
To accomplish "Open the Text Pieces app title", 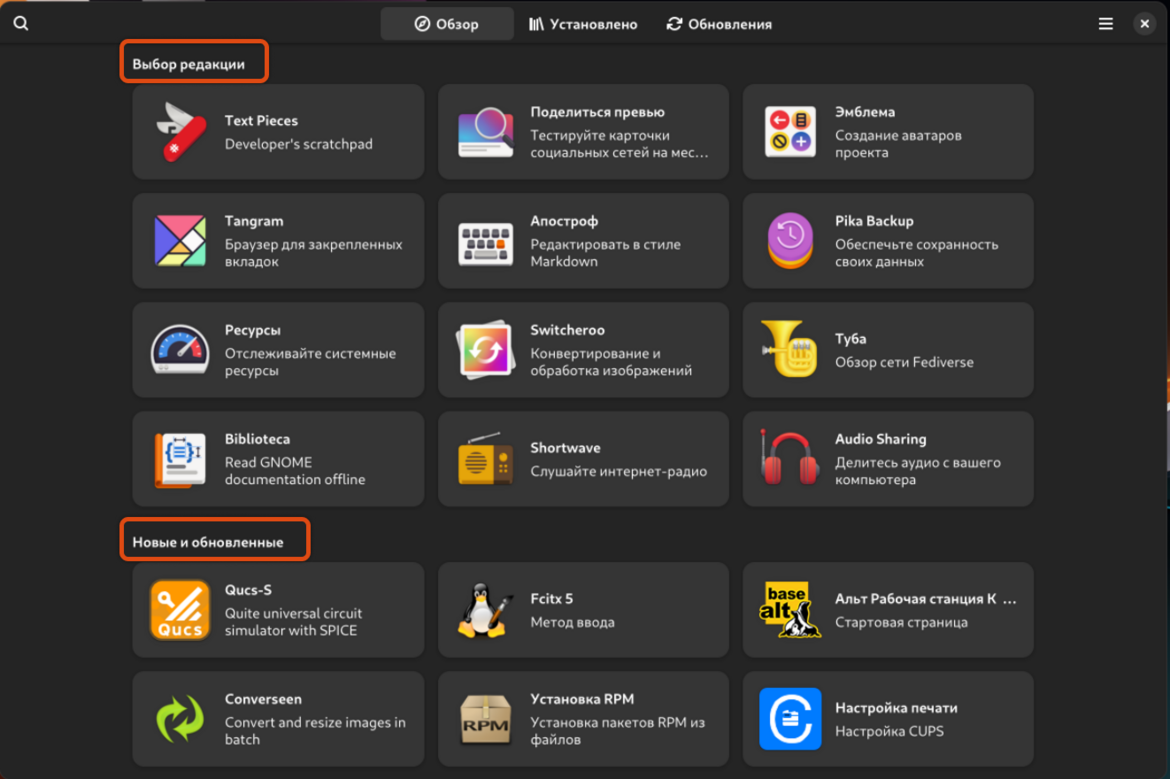I will click(261, 121).
